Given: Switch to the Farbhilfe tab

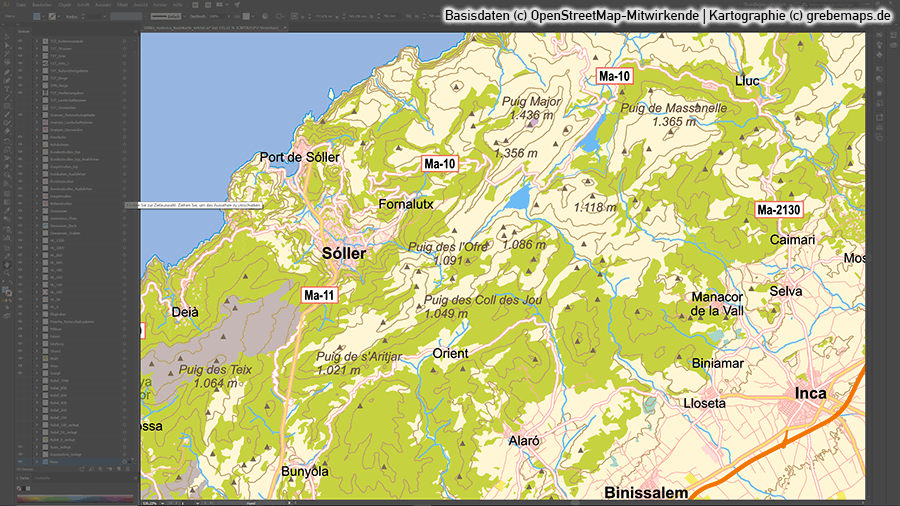Looking at the screenshot, I should (x=40, y=479).
